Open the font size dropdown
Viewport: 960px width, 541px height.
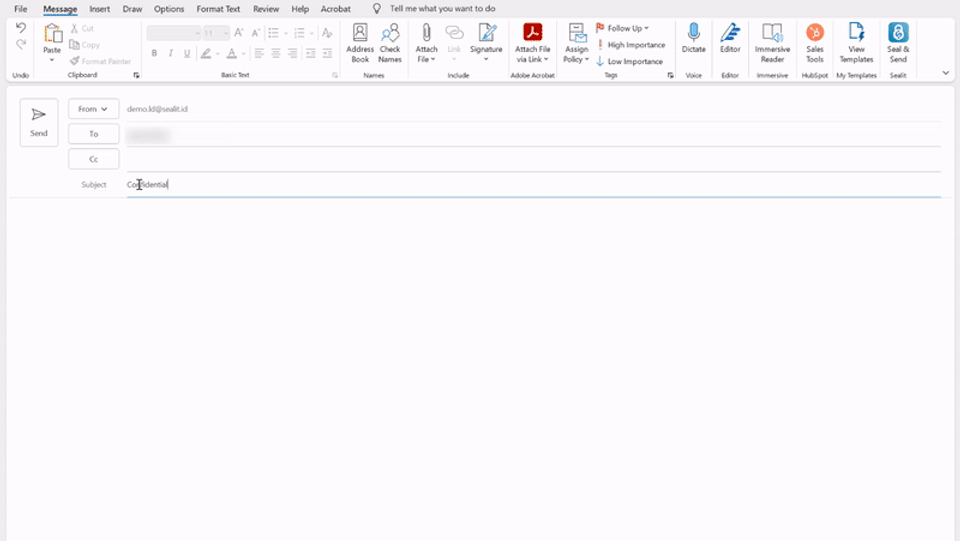pyautogui.click(x=226, y=33)
